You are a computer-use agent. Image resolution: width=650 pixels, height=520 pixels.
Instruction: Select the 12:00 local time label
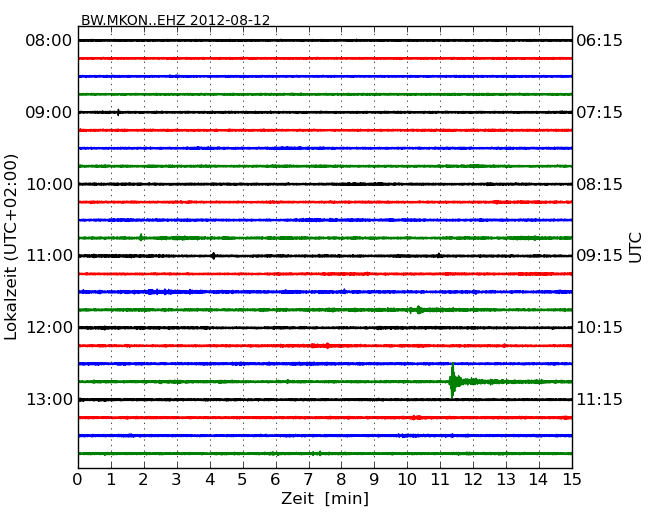(x=49, y=328)
